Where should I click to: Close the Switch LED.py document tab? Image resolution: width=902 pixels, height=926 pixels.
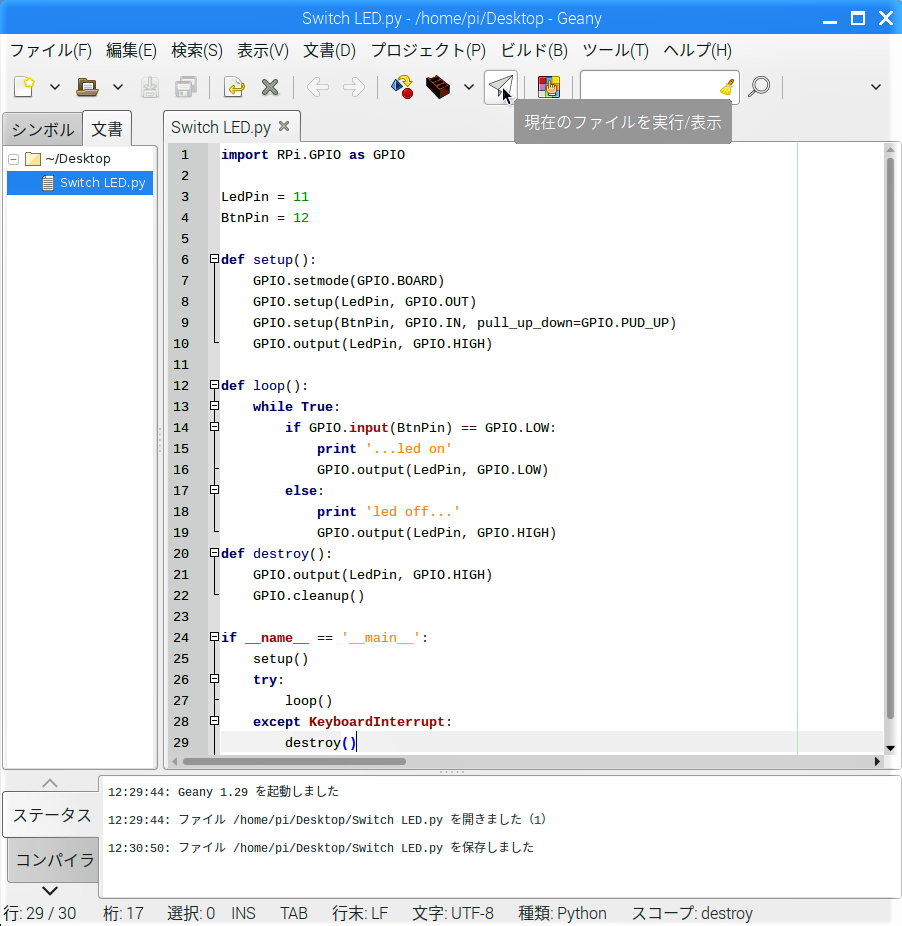click(284, 126)
